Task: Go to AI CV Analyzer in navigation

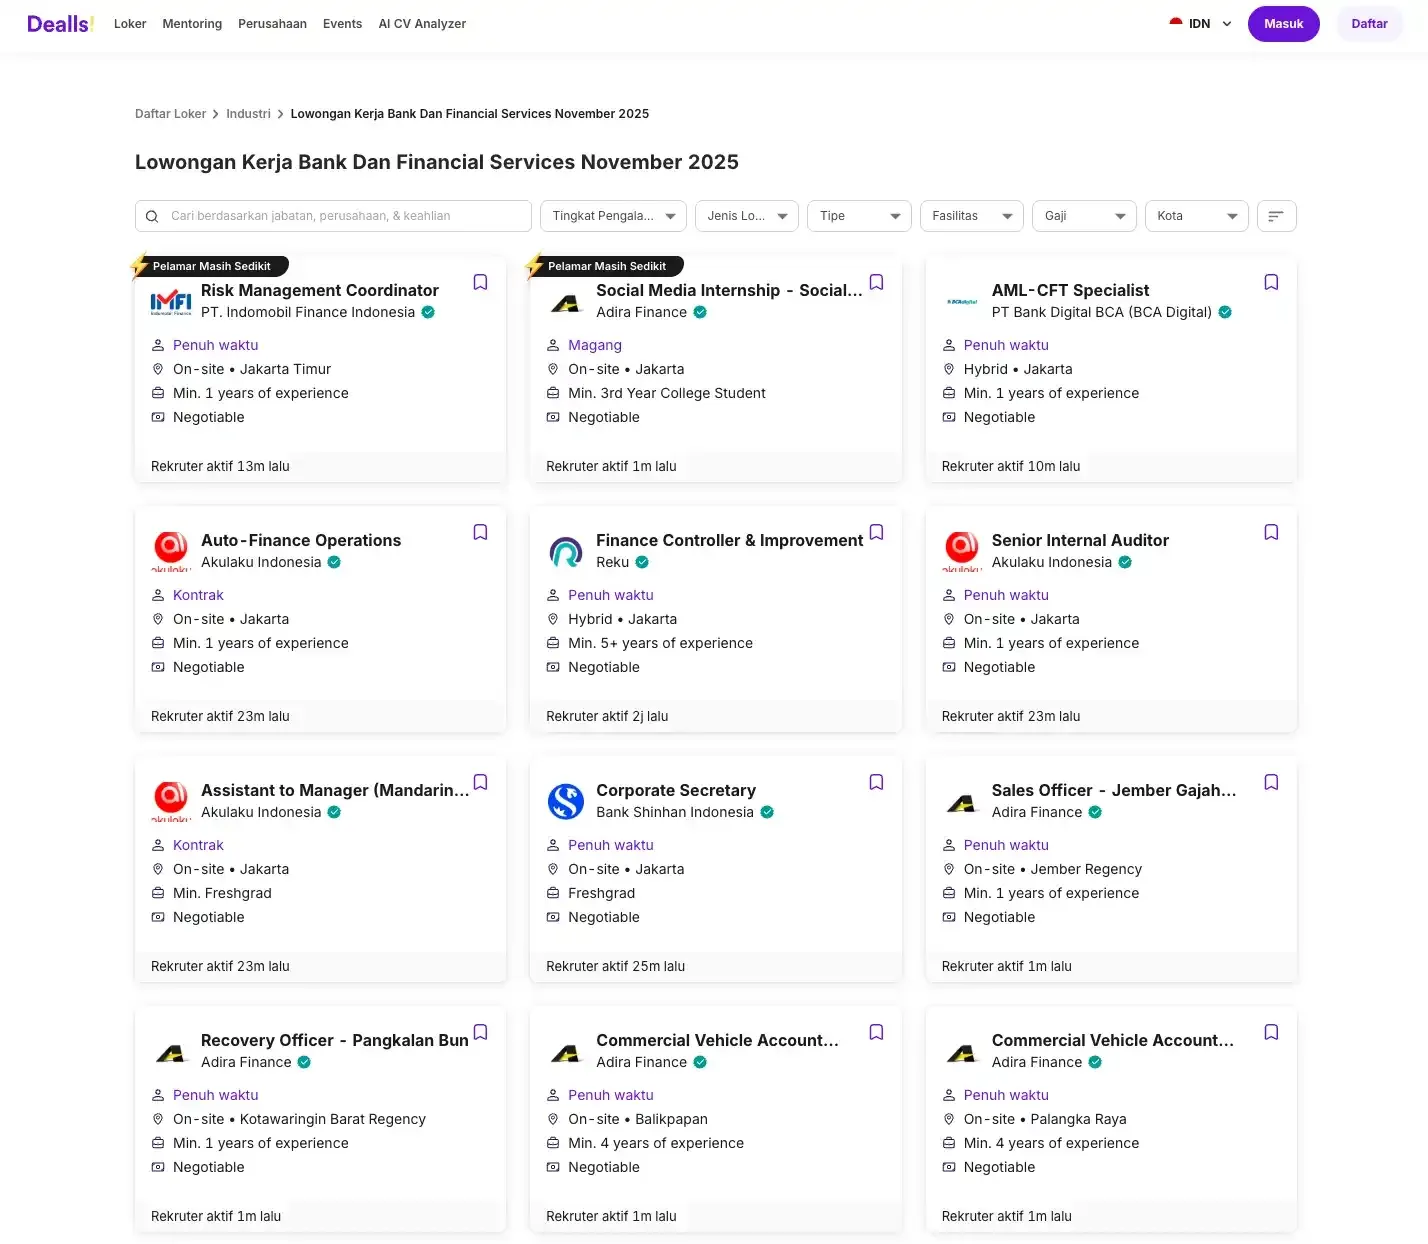Action: point(421,24)
